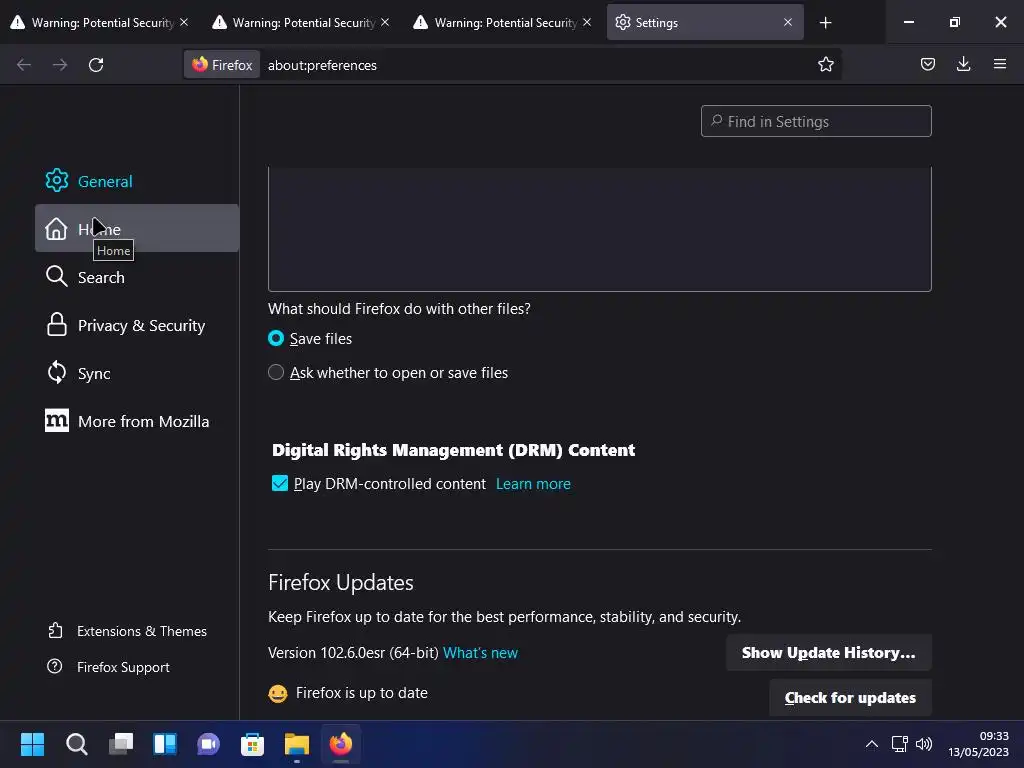Viewport: 1024px width, 768px height.
Task: Open Privacy & Security settings
Action: pos(136,325)
